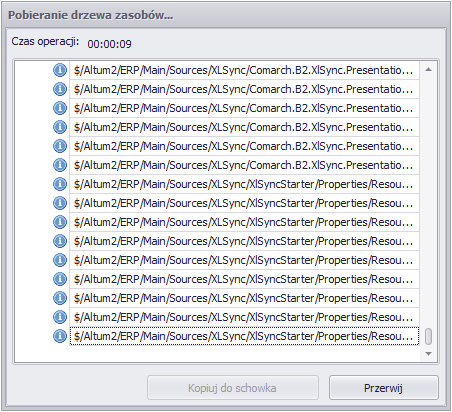The width and height of the screenshot is (452, 412).
Task: Click info icon of first XlSyncStarter Properties row
Action: pyautogui.click(x=60, y=184)
